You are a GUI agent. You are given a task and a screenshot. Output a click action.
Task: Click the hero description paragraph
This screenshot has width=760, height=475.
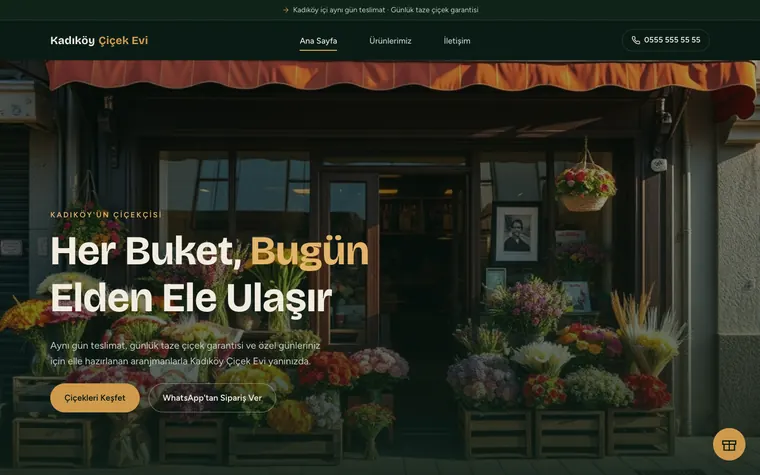pyautogui.click(x=185, y=353)
